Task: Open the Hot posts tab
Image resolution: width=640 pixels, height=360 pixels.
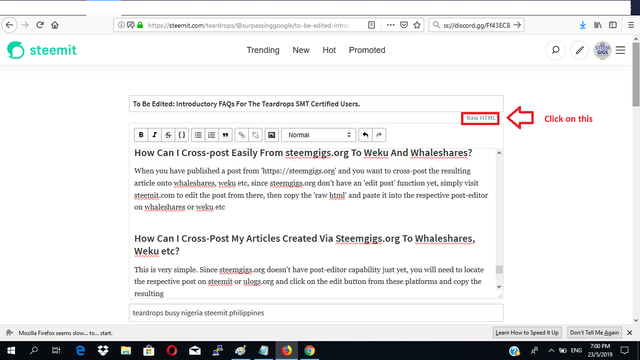Action: pos(329,50)
